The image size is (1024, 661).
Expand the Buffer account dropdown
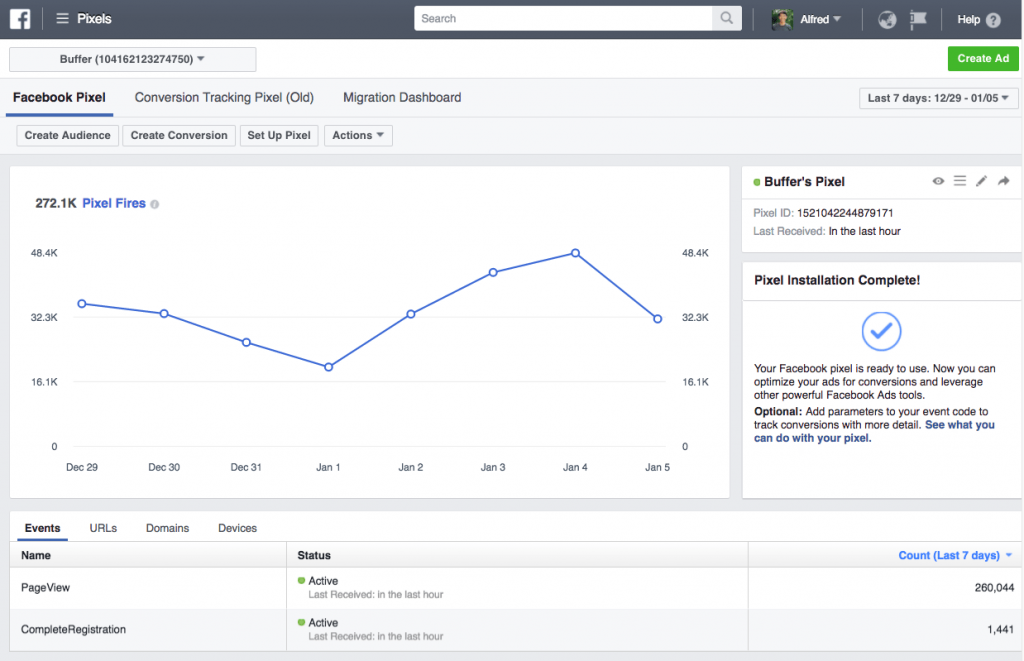132,60
